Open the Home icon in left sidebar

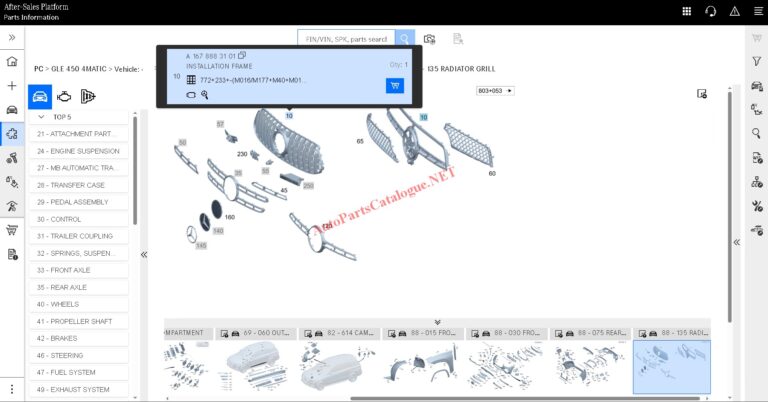pos(12,62)
